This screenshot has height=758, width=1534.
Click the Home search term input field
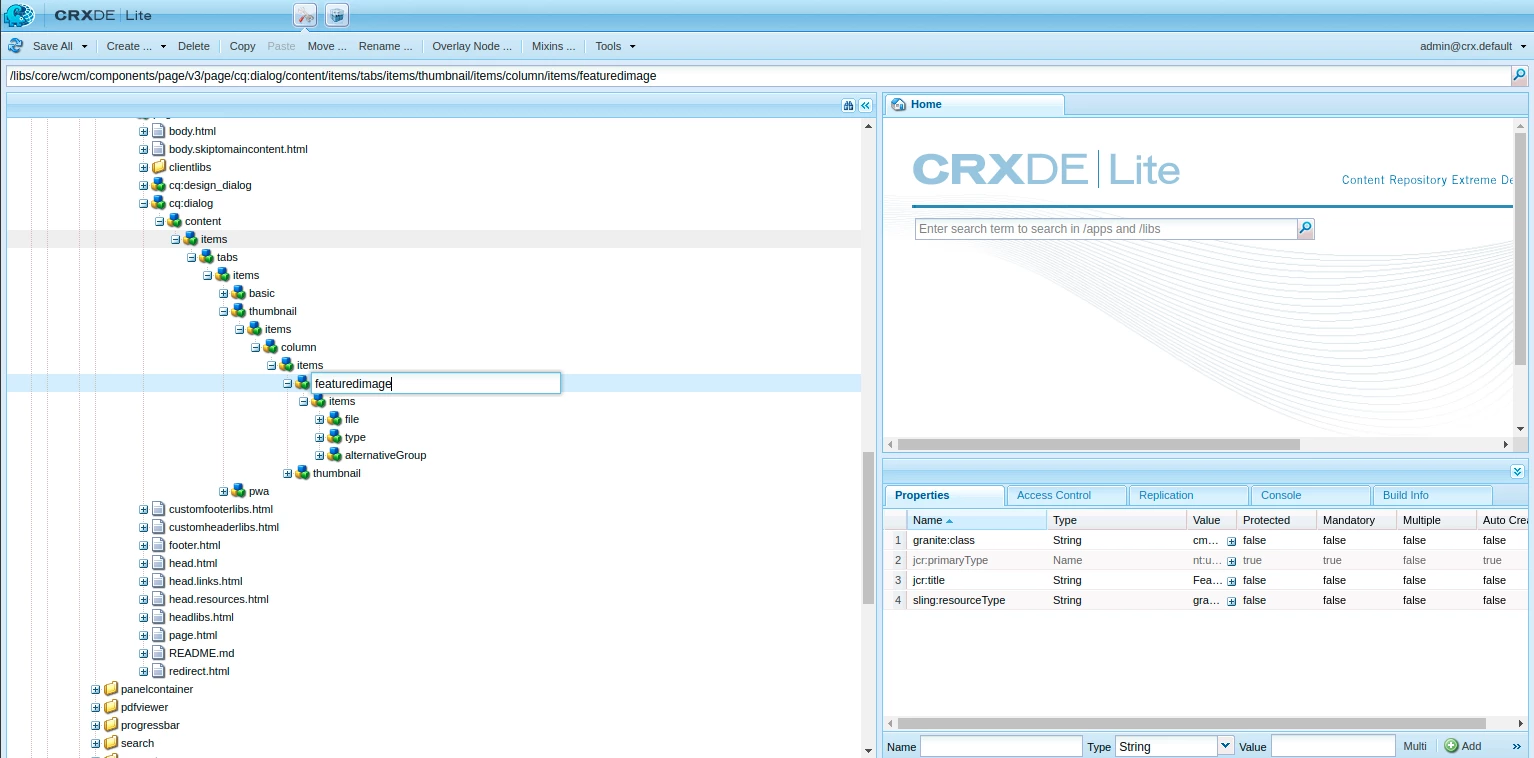click(1106, 229)
